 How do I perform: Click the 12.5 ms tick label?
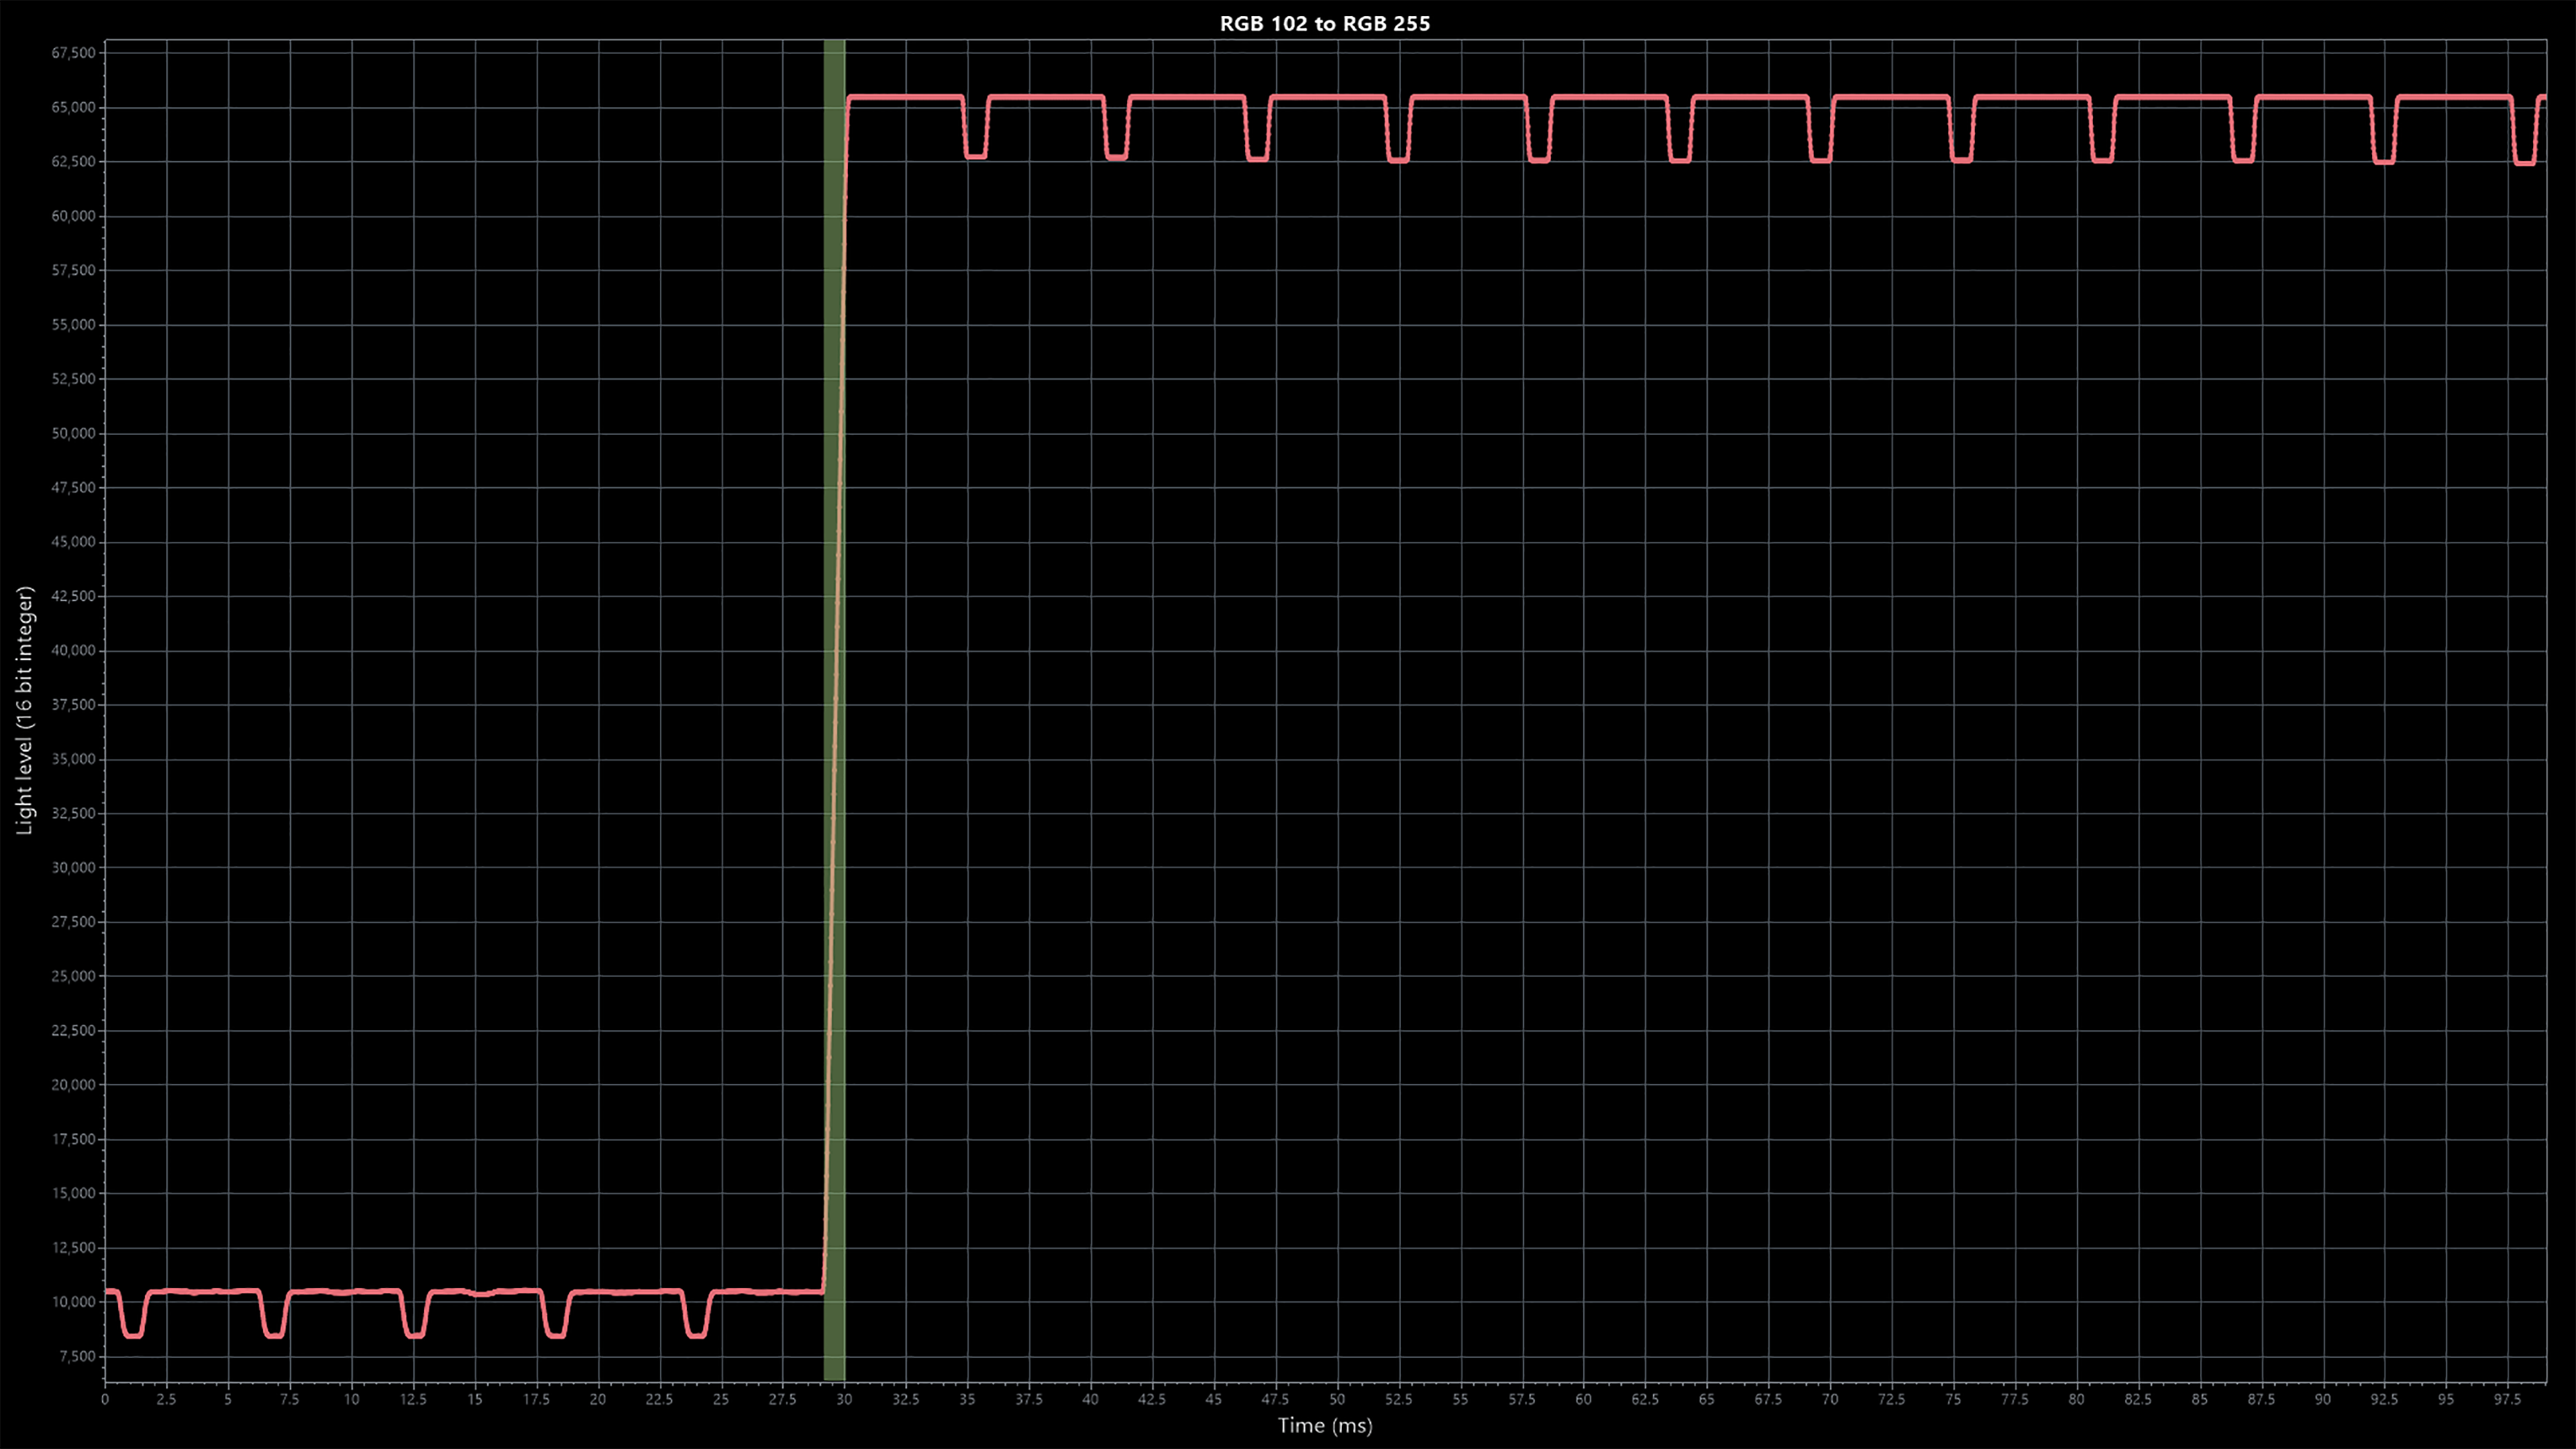point(413,1400)
